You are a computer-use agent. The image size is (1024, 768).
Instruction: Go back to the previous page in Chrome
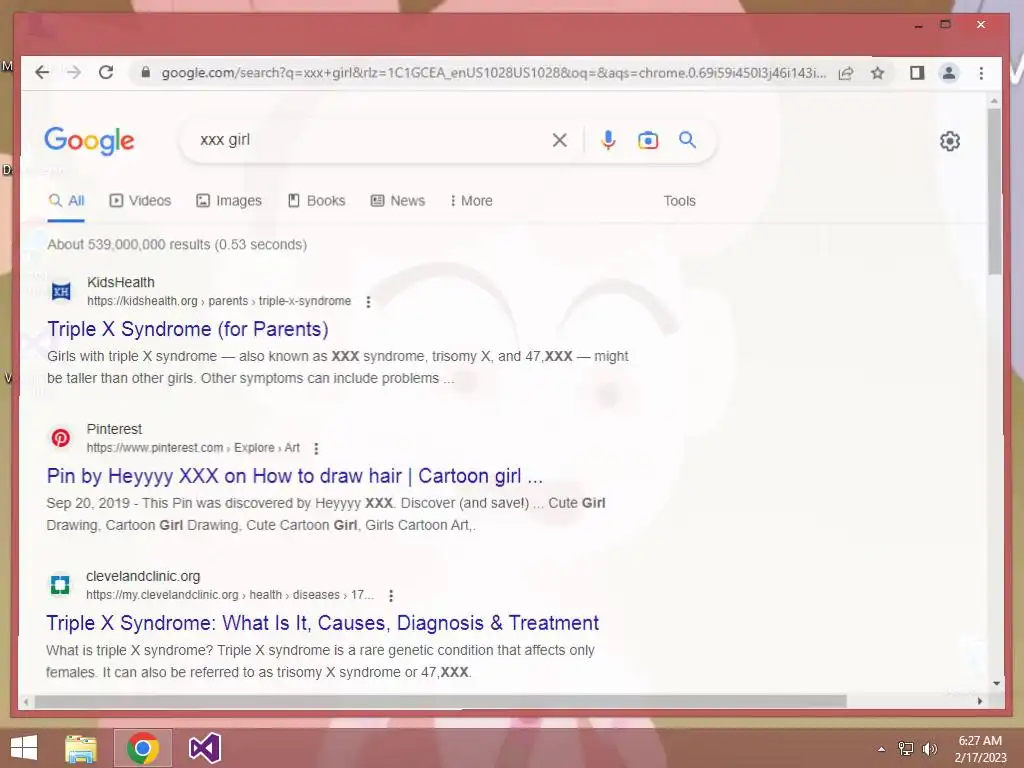[42, 72]
